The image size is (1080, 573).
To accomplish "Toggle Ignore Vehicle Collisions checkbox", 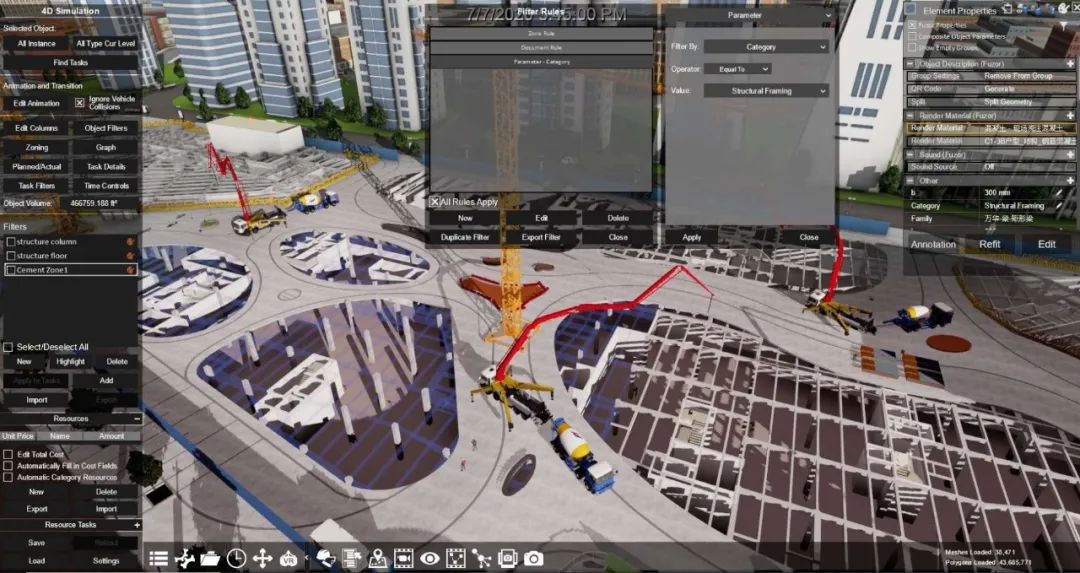I will tap(80, 103).
